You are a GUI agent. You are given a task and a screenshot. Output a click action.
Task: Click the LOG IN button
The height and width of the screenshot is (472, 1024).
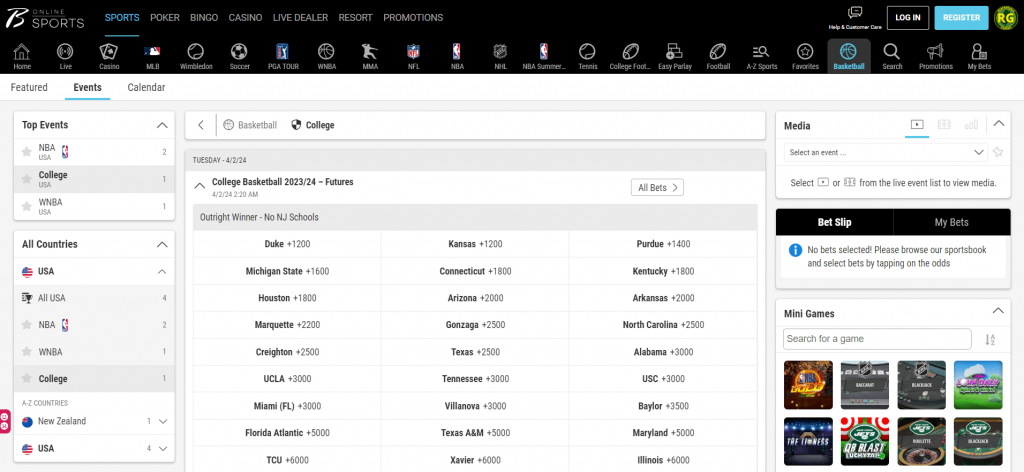pos(908,18)
